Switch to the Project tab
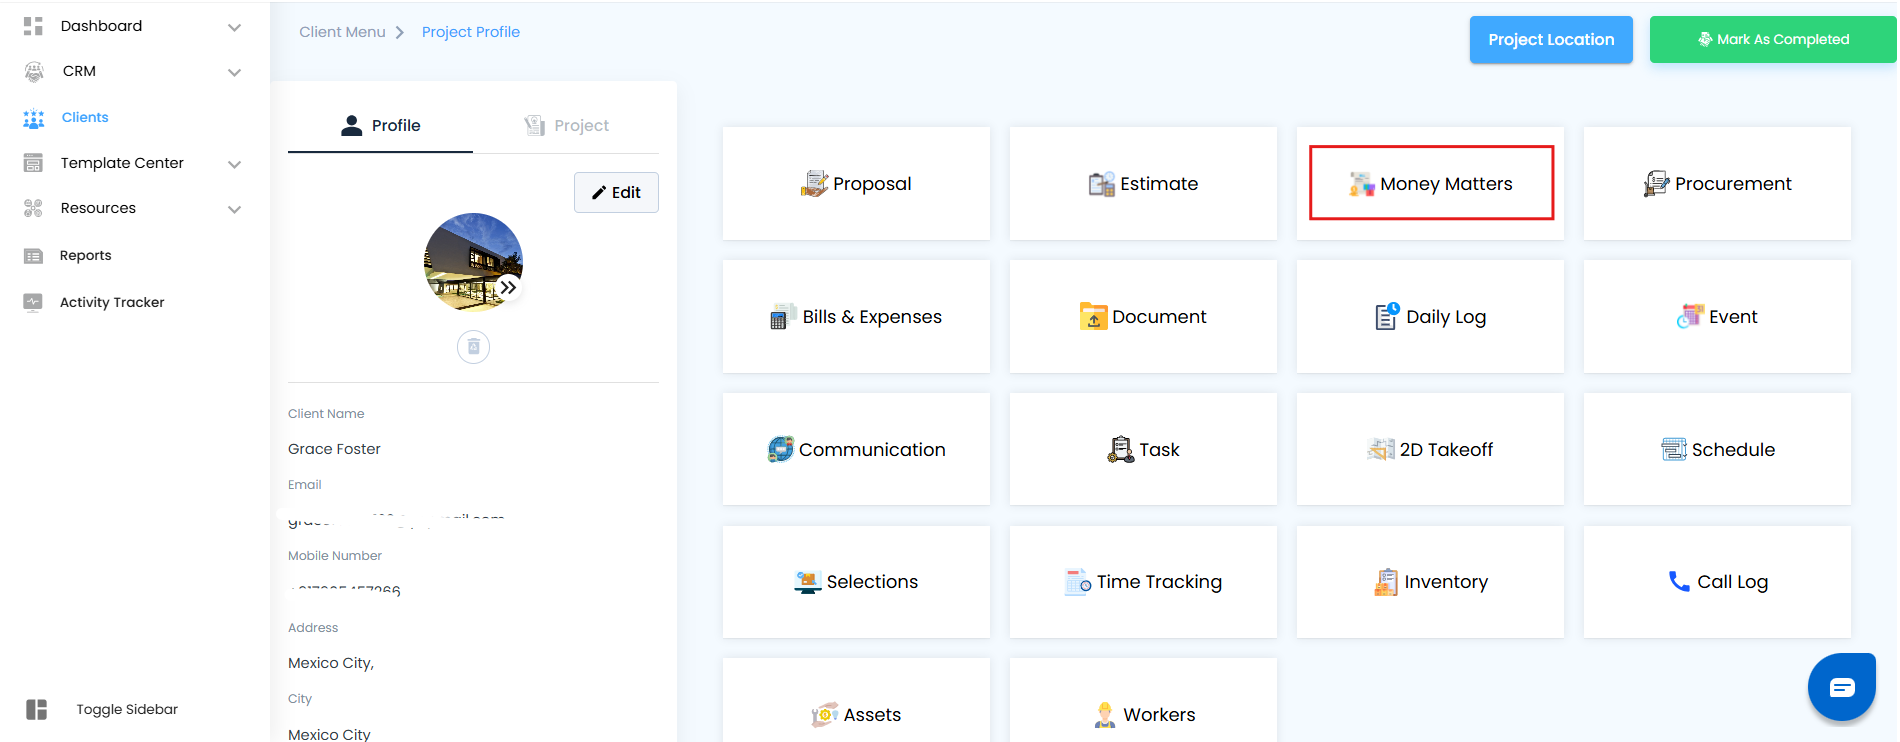 [567, 126]
